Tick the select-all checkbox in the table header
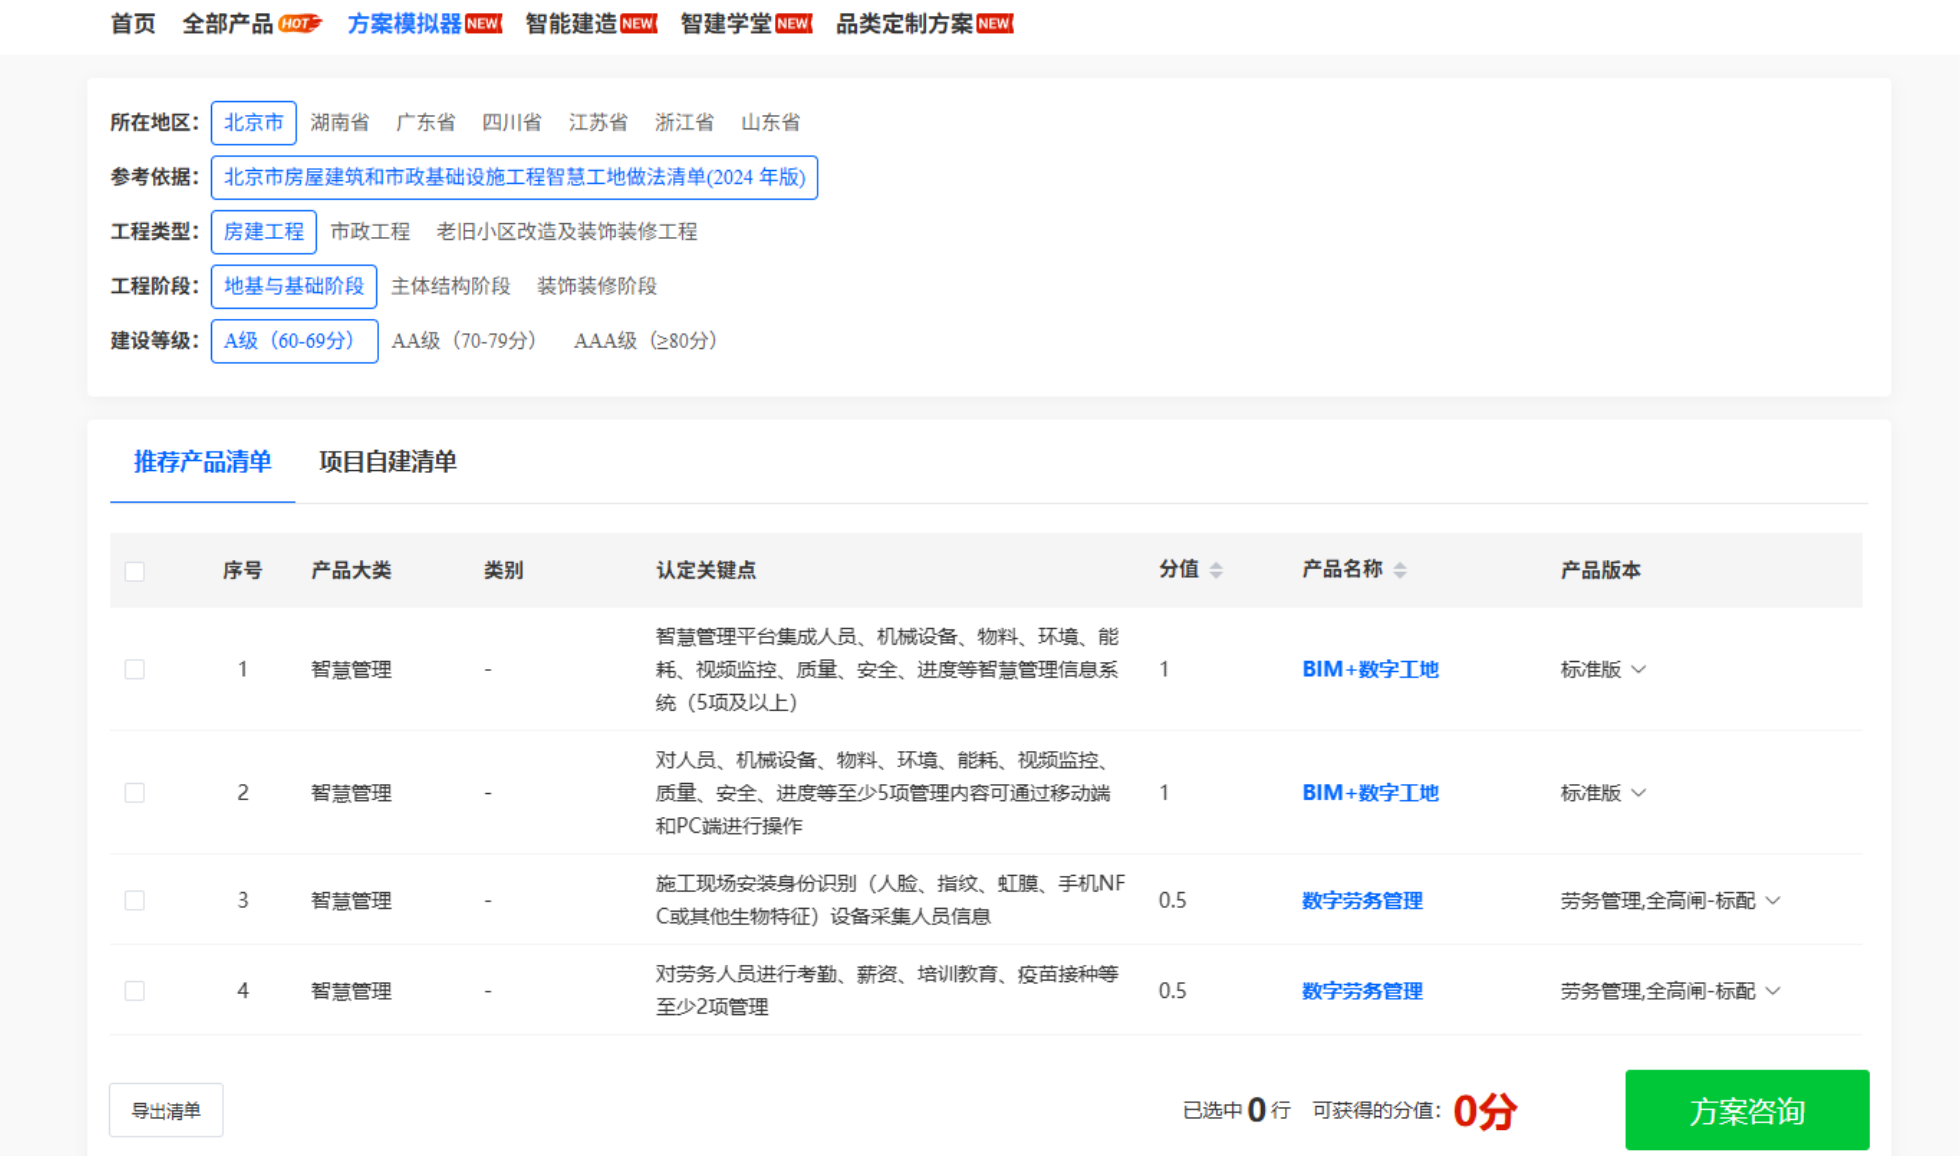 tap(135, 571)
